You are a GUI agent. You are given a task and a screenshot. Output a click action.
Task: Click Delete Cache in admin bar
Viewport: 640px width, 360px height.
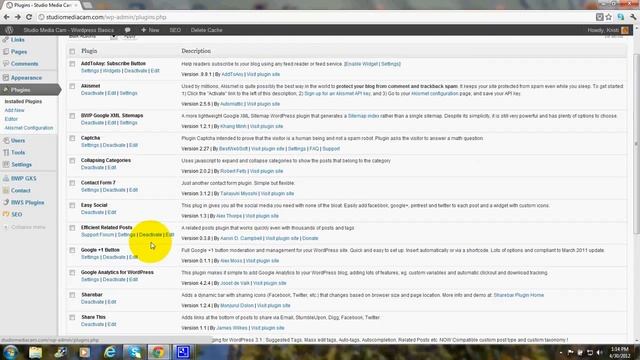coord(207,30)
